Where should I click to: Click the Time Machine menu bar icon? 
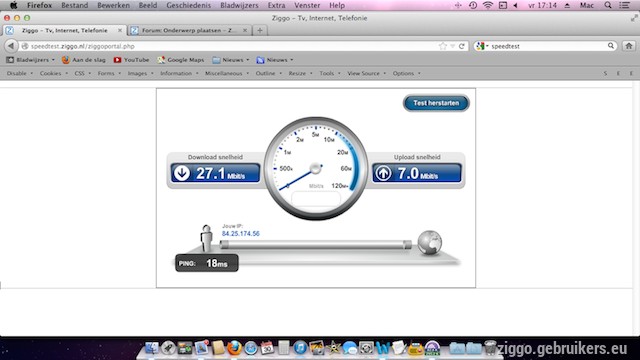(x=473, y=5)
